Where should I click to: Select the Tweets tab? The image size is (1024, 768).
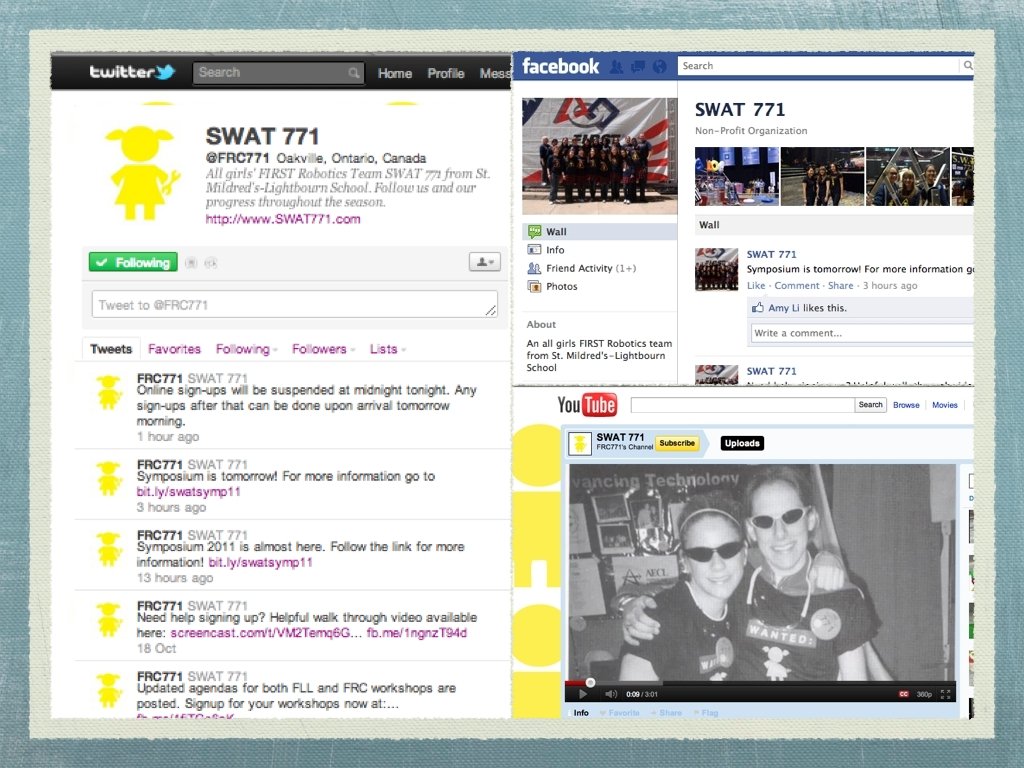point(111,349)
